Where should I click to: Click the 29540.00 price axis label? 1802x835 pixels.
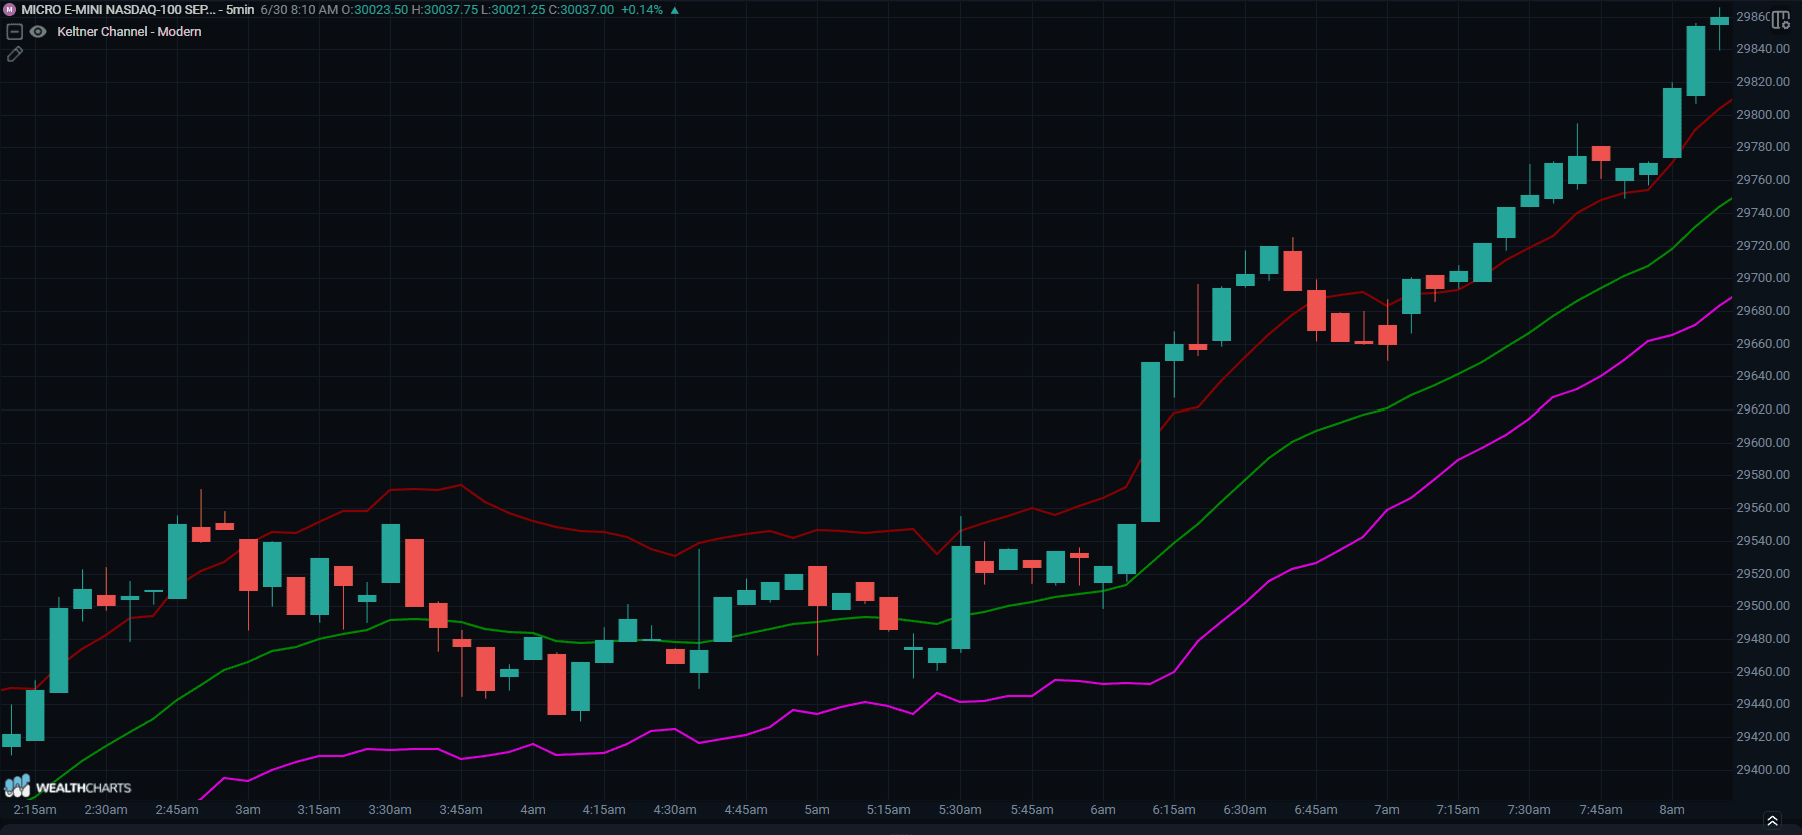point(1763,541)
